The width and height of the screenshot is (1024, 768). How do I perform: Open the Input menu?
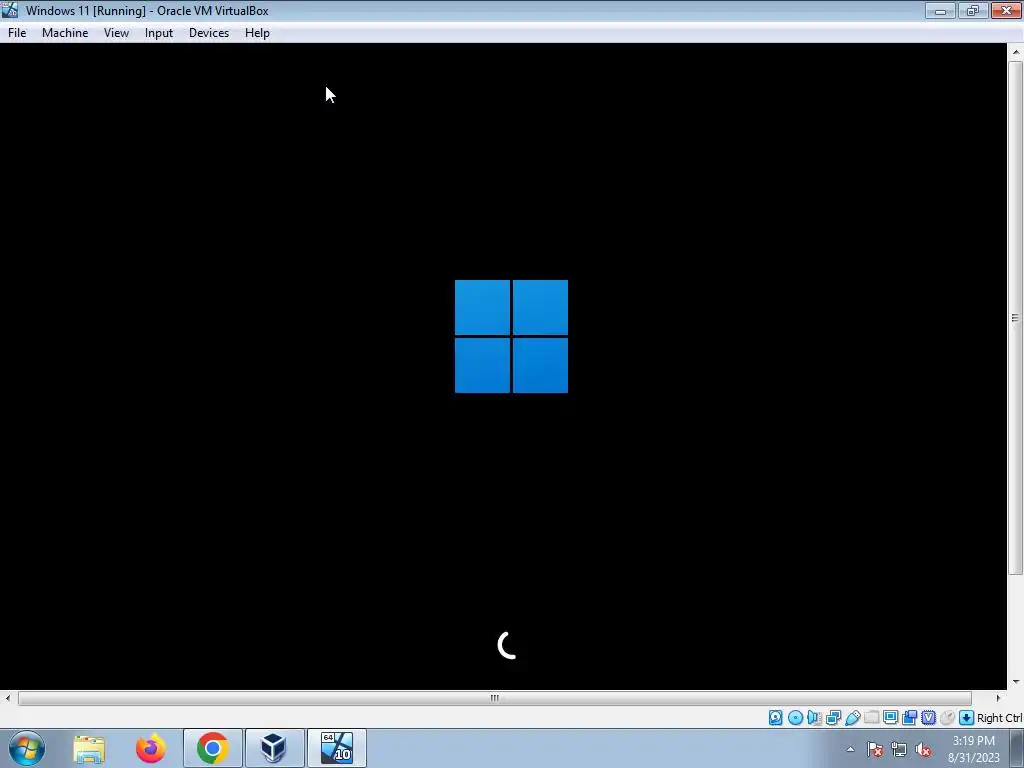pyautogui.click(x=159, y=33)
